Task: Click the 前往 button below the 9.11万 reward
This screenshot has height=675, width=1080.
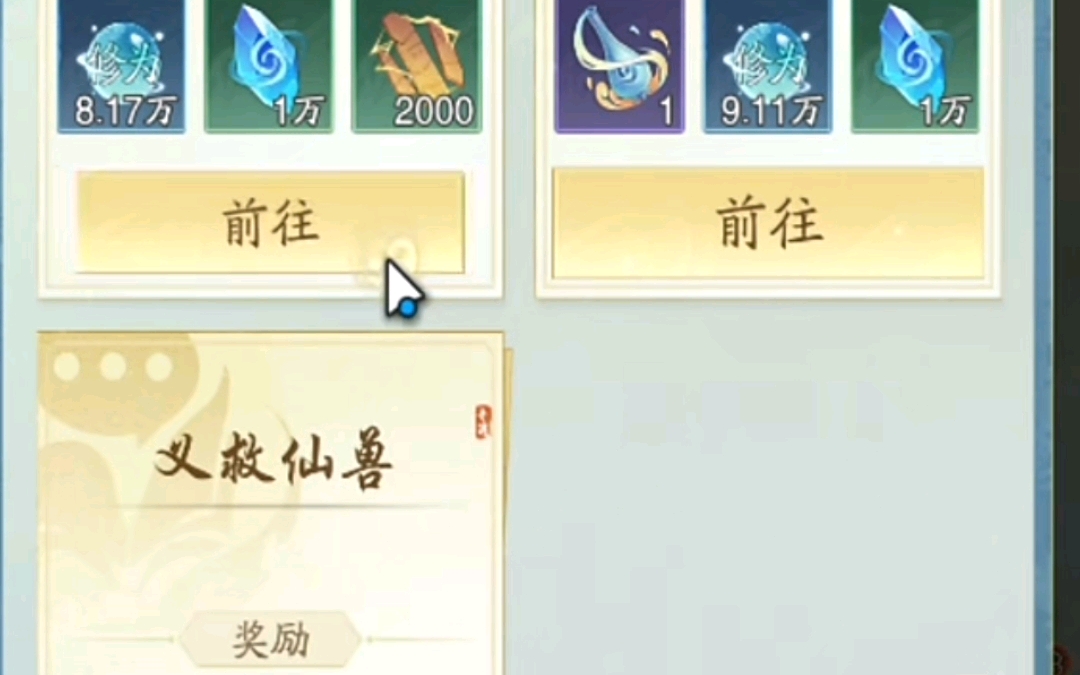Action: [x=769, y=224]
